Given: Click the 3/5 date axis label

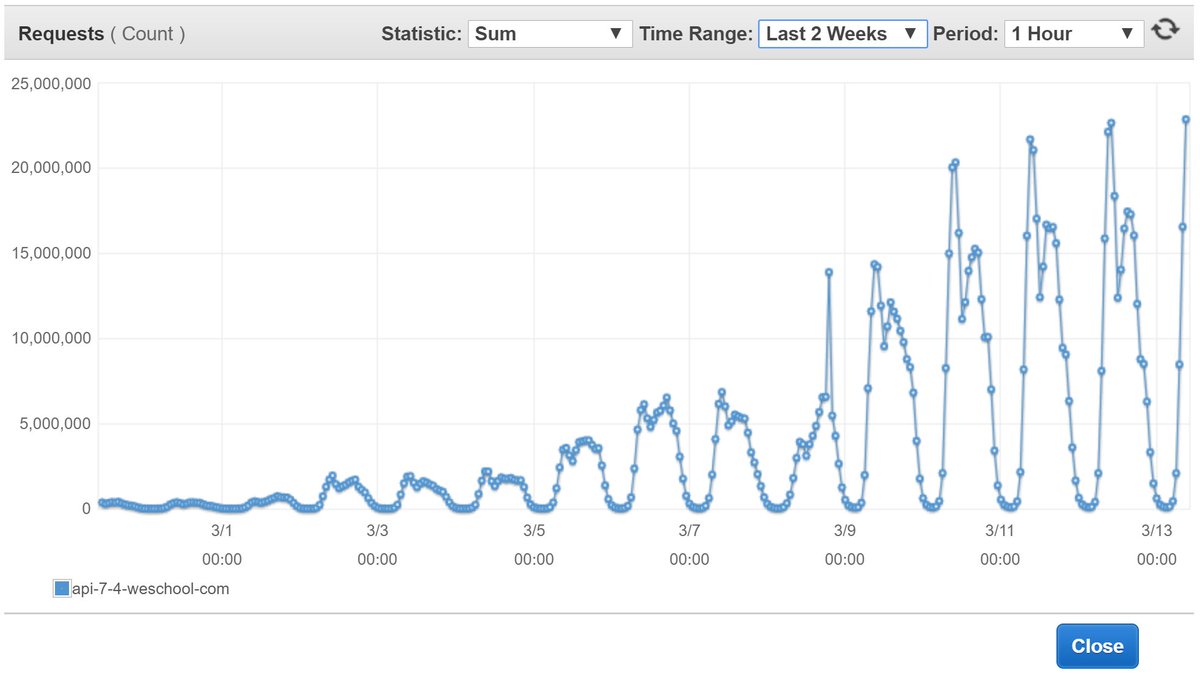Looking at the screenshot, I should coord(533,529).
